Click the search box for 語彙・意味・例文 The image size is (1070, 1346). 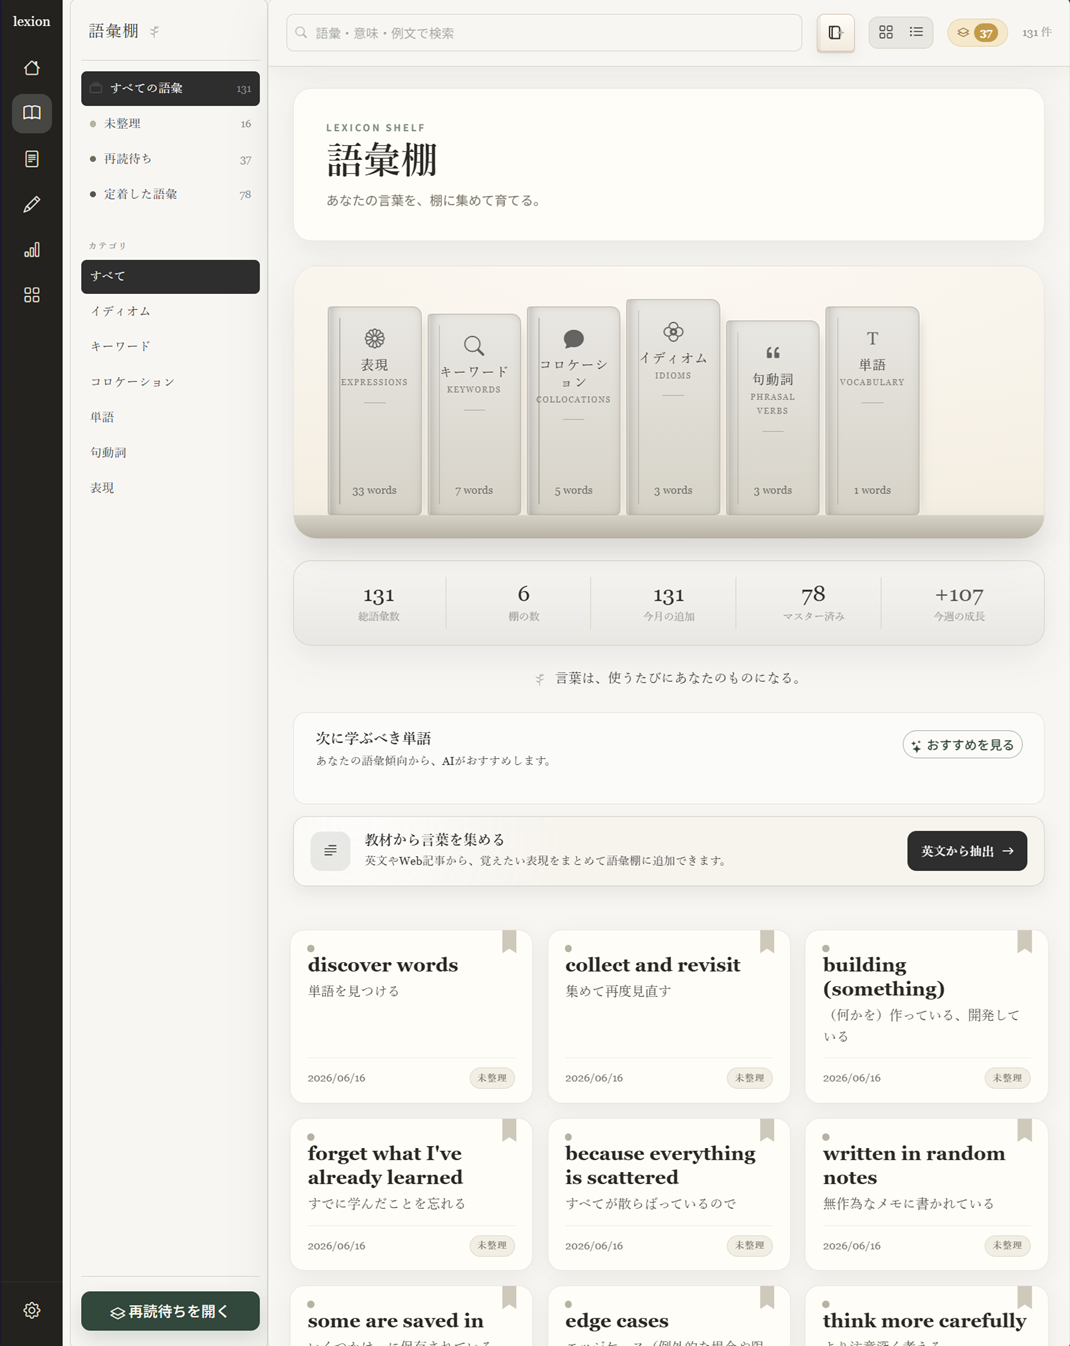coord(544,33)
